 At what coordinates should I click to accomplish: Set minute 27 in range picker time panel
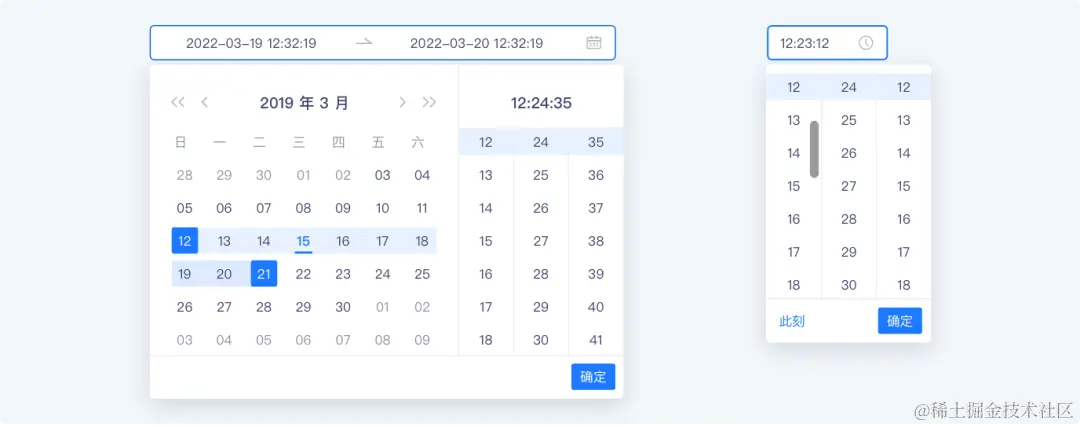[541, 241]
